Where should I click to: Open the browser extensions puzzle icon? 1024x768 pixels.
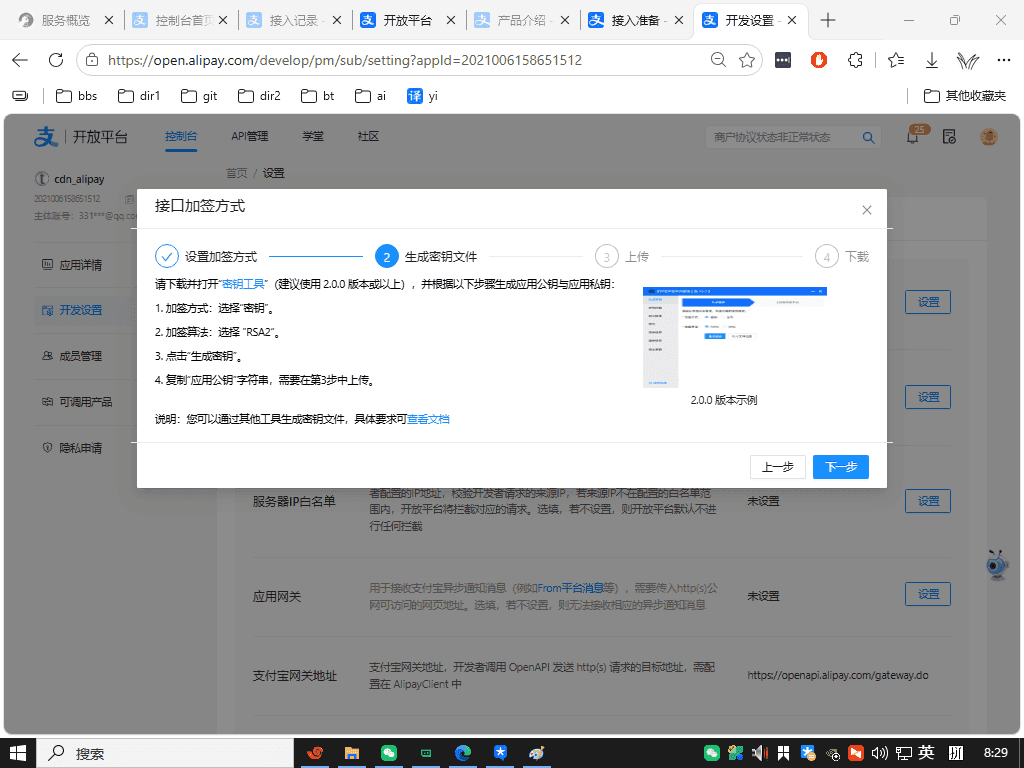pos(855,60)
